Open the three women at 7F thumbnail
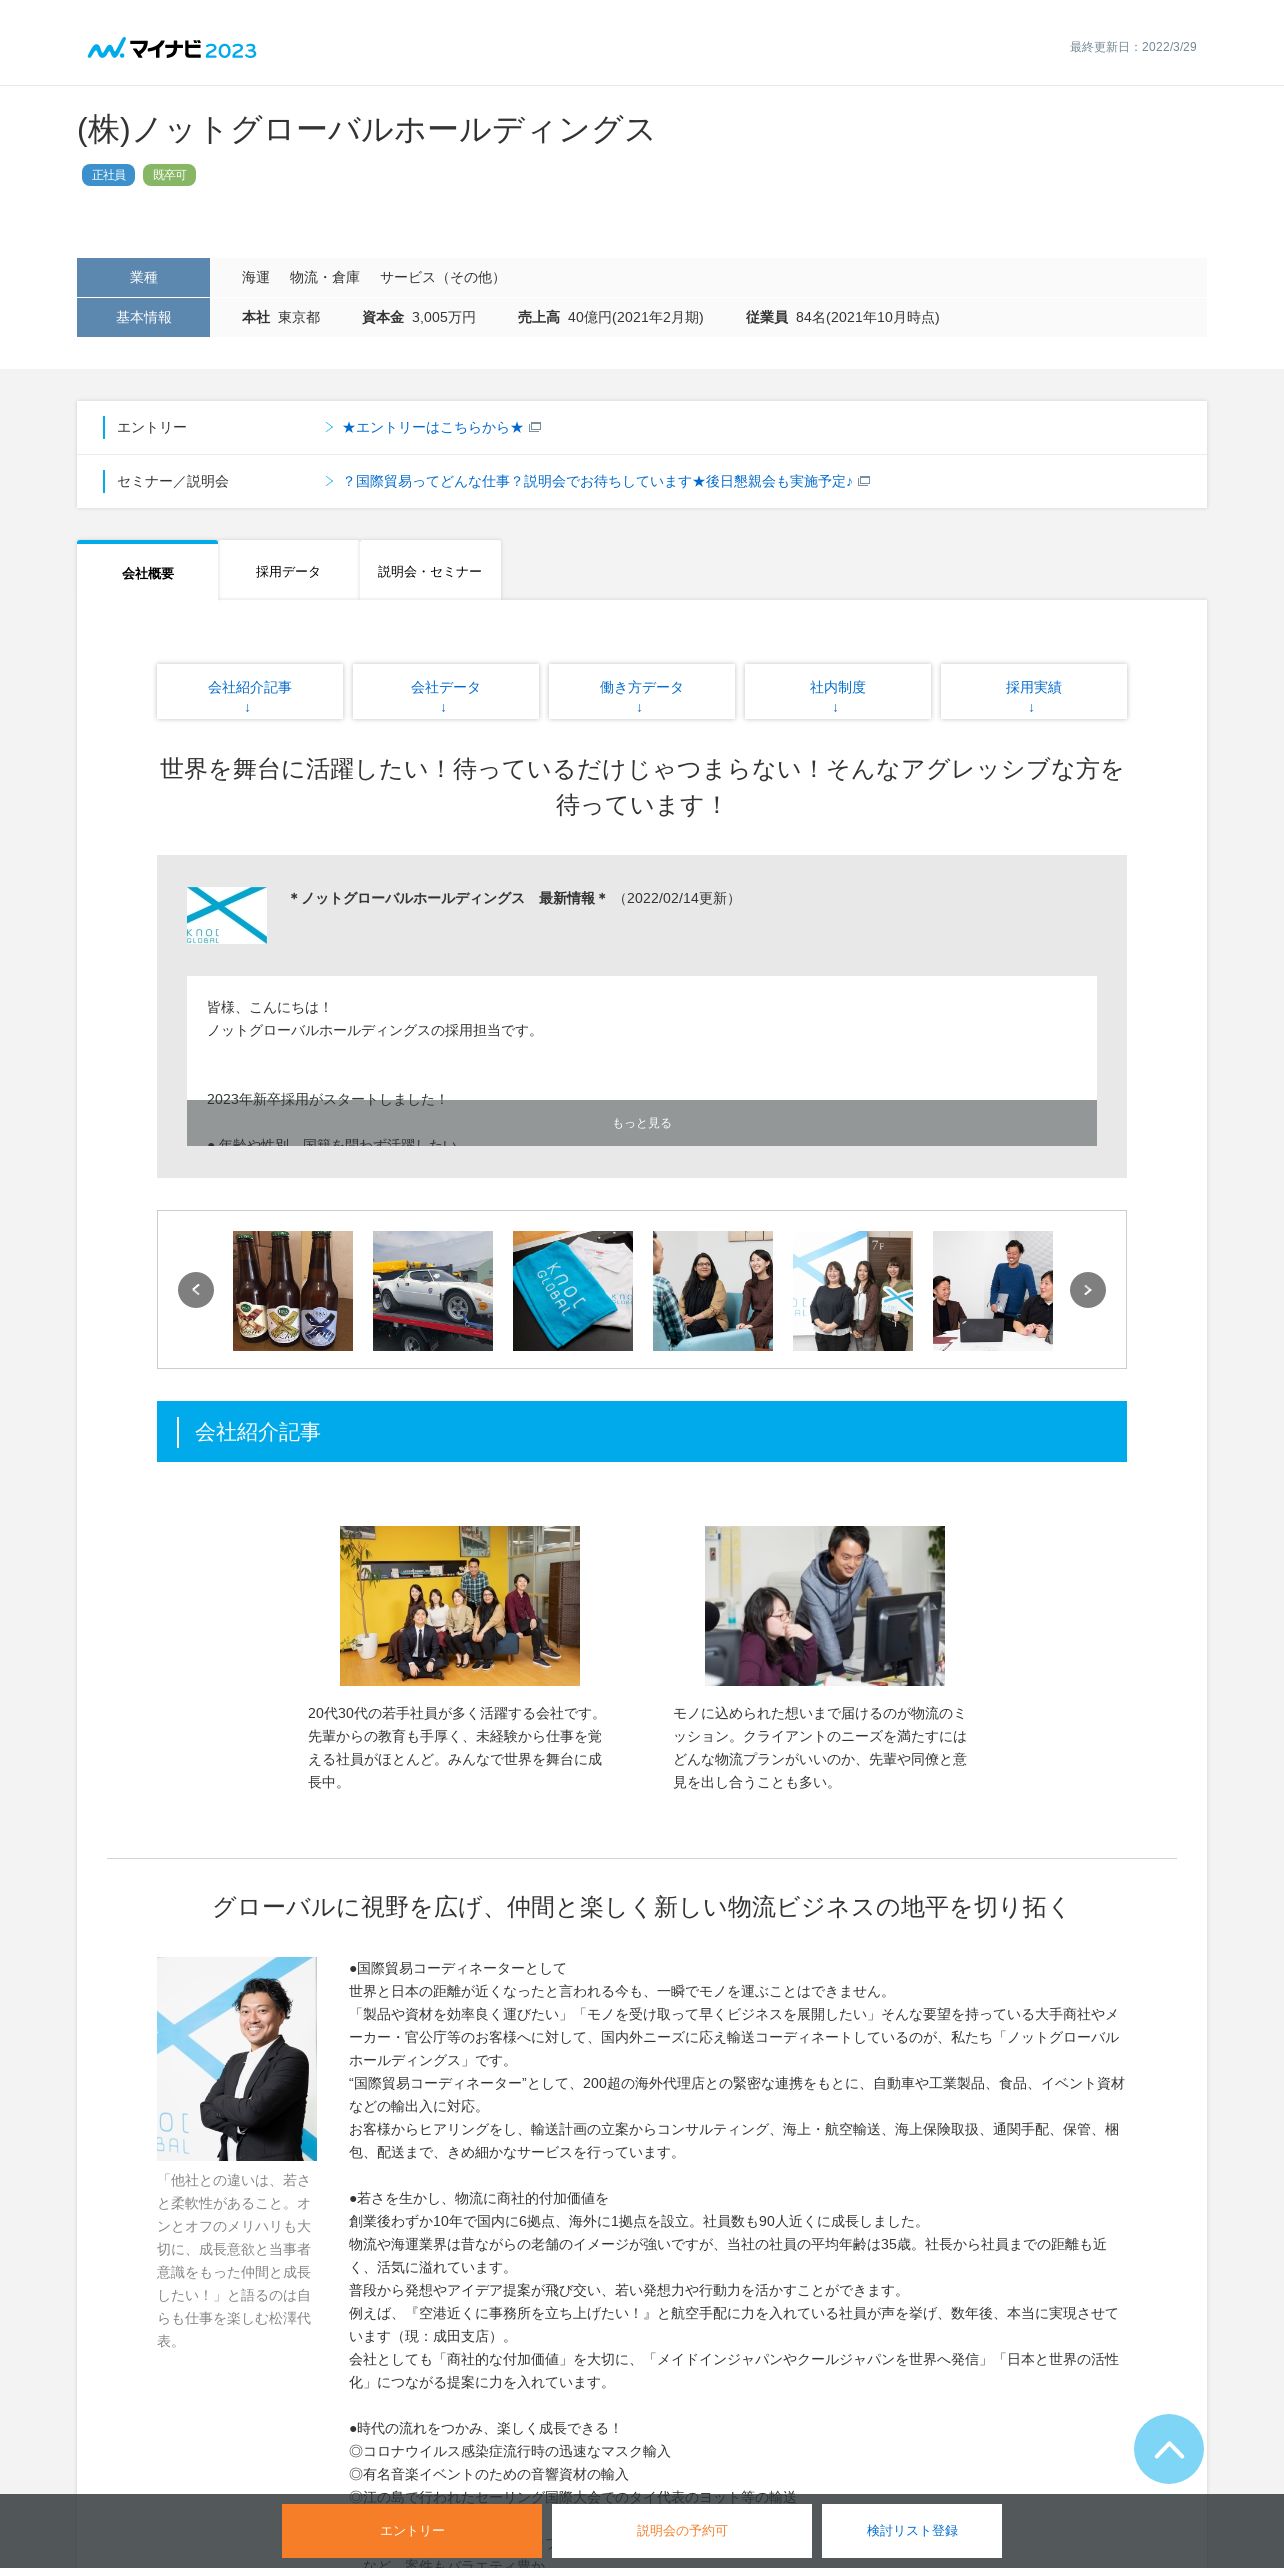The height and width of the screenshot is (2568, 1284). [853, 1291]
